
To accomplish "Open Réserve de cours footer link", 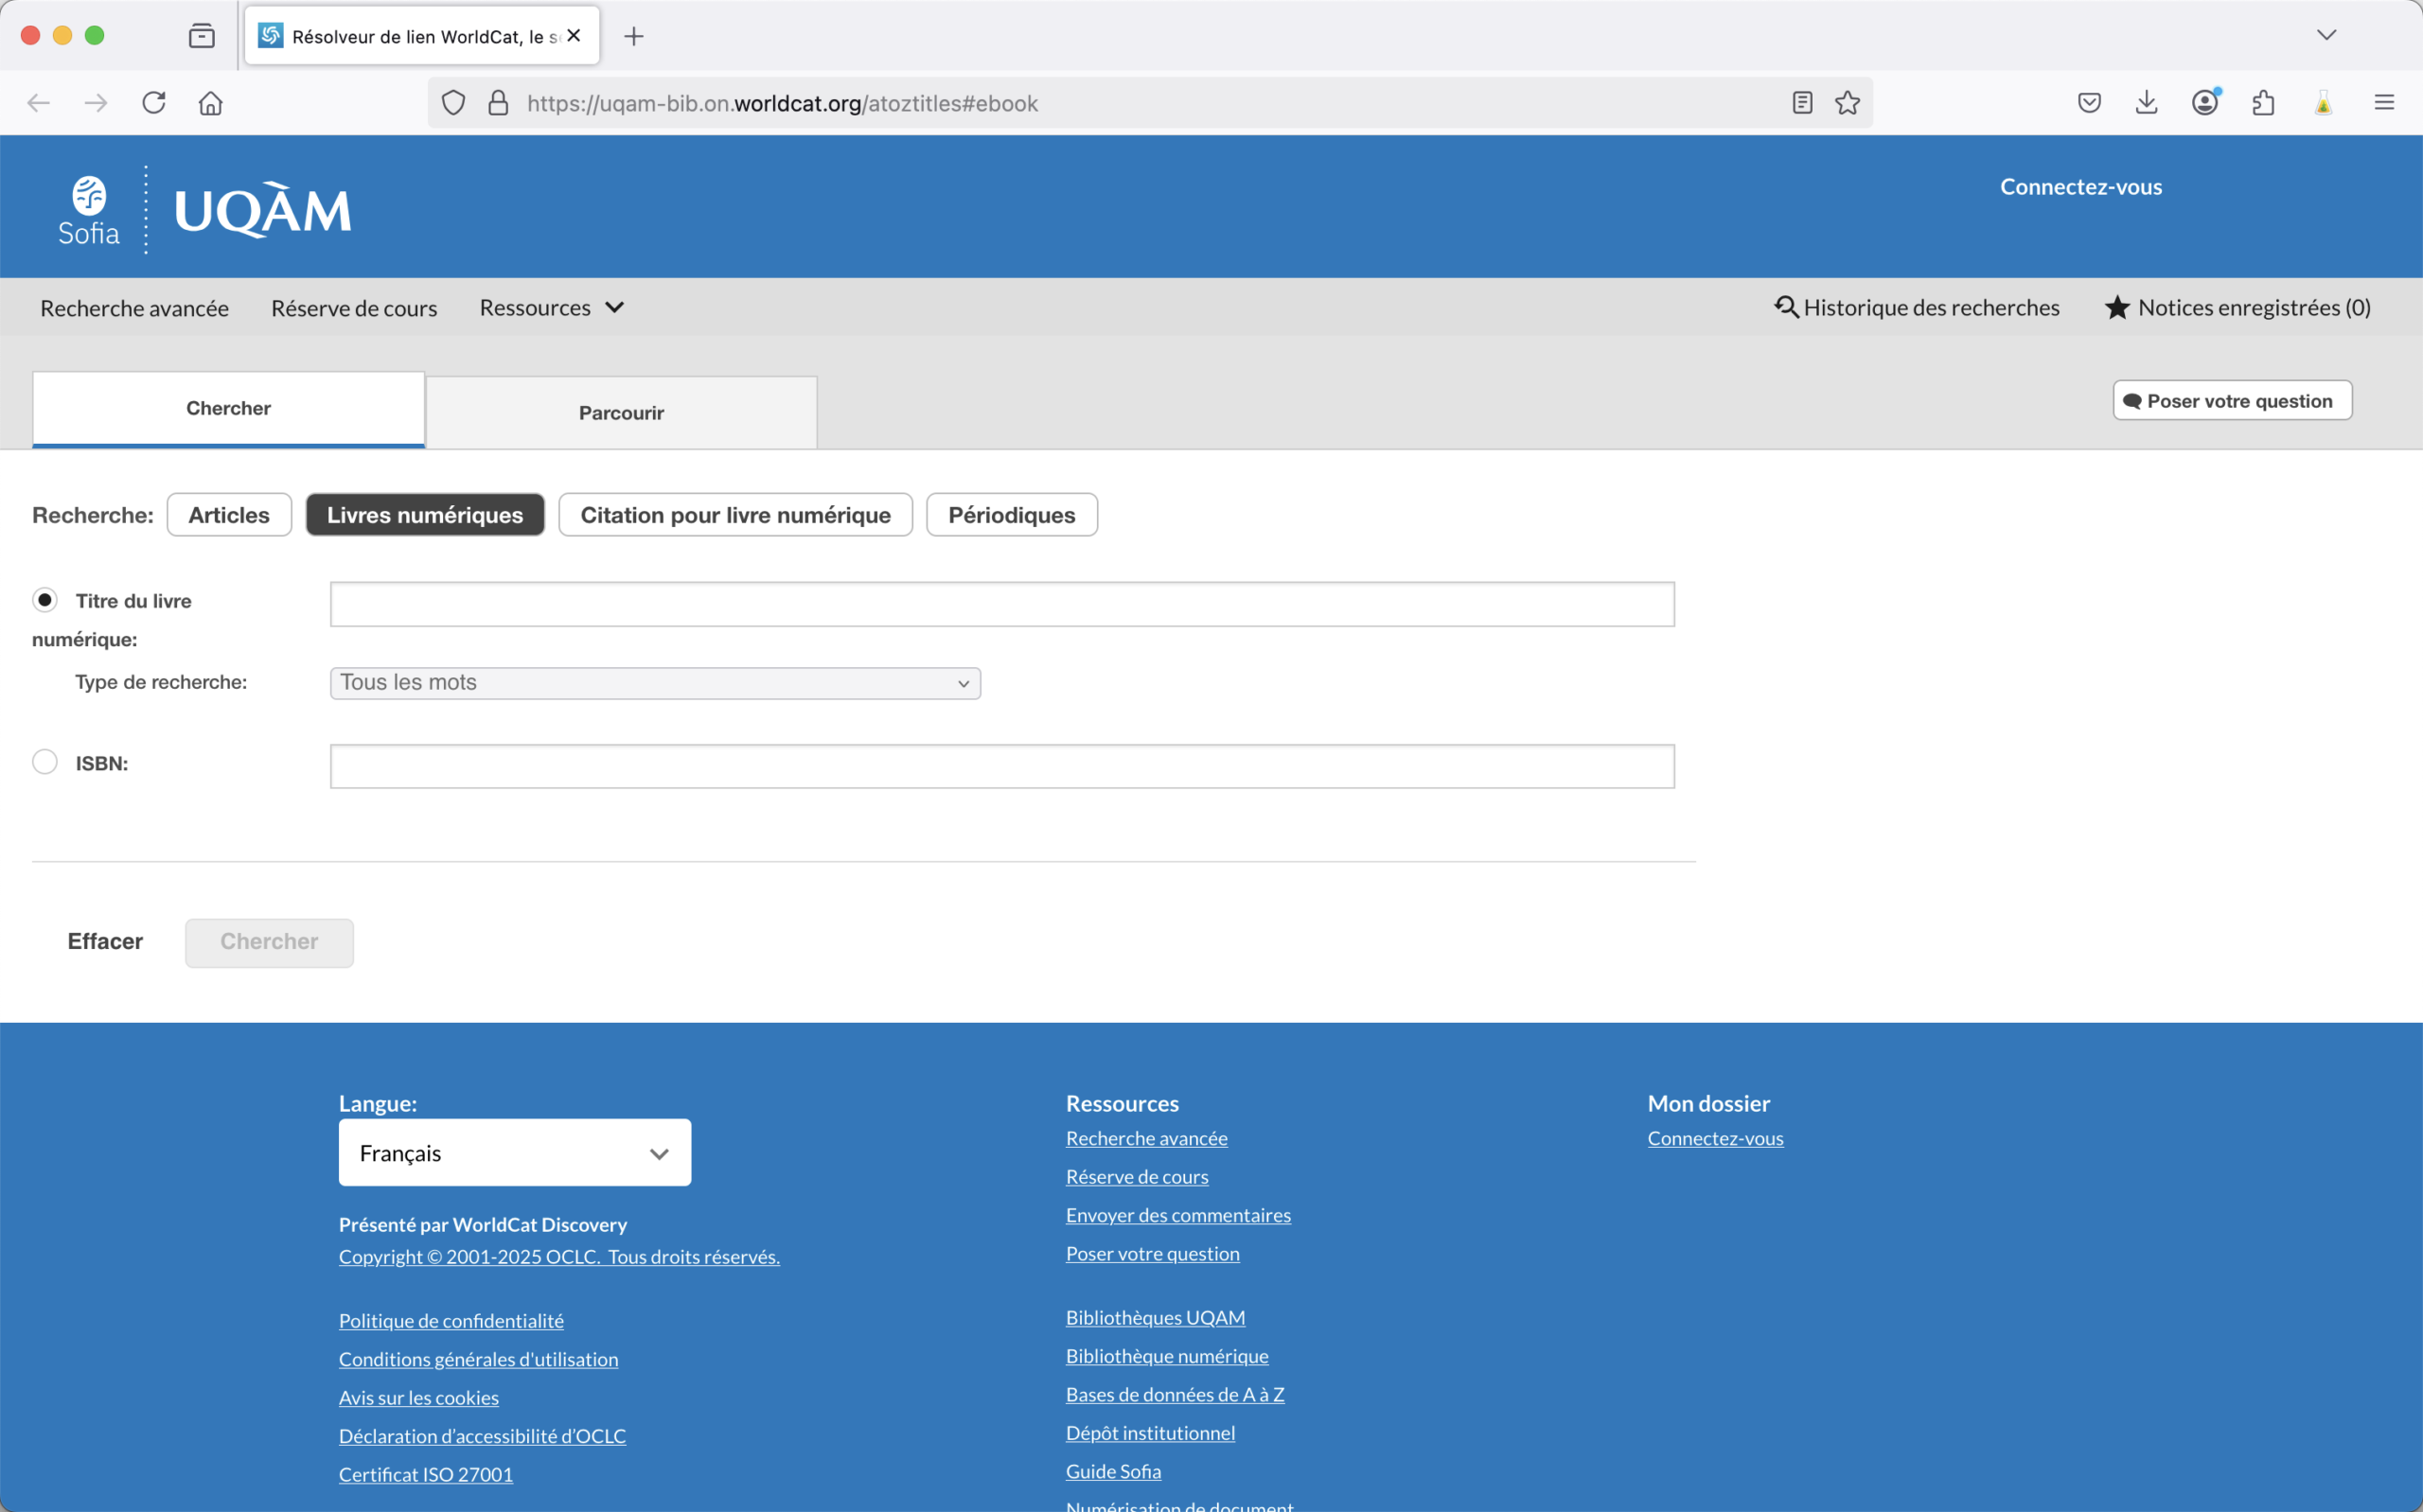I will coord(1137,1177).
